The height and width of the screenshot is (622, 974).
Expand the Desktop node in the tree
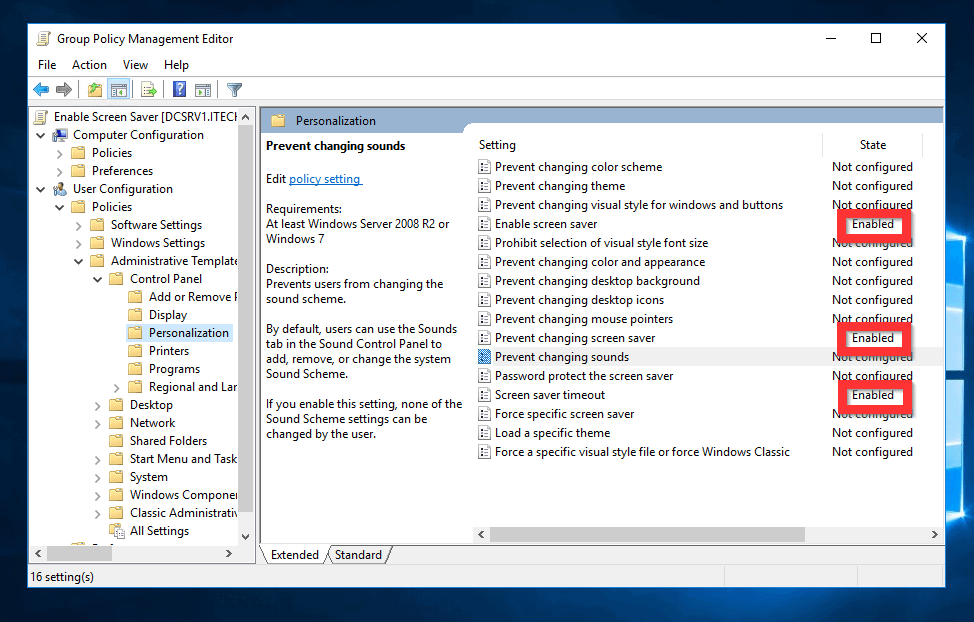(97, 404)
